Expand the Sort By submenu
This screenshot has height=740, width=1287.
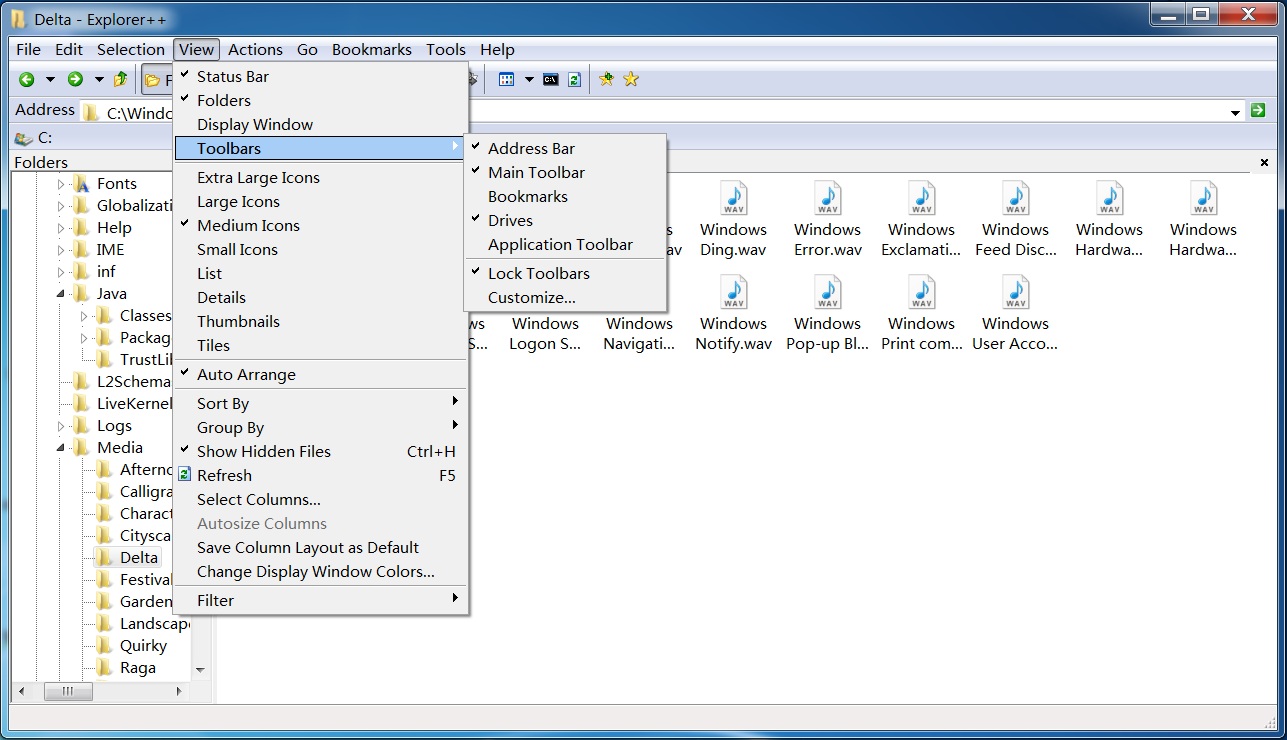click(223, 404)
